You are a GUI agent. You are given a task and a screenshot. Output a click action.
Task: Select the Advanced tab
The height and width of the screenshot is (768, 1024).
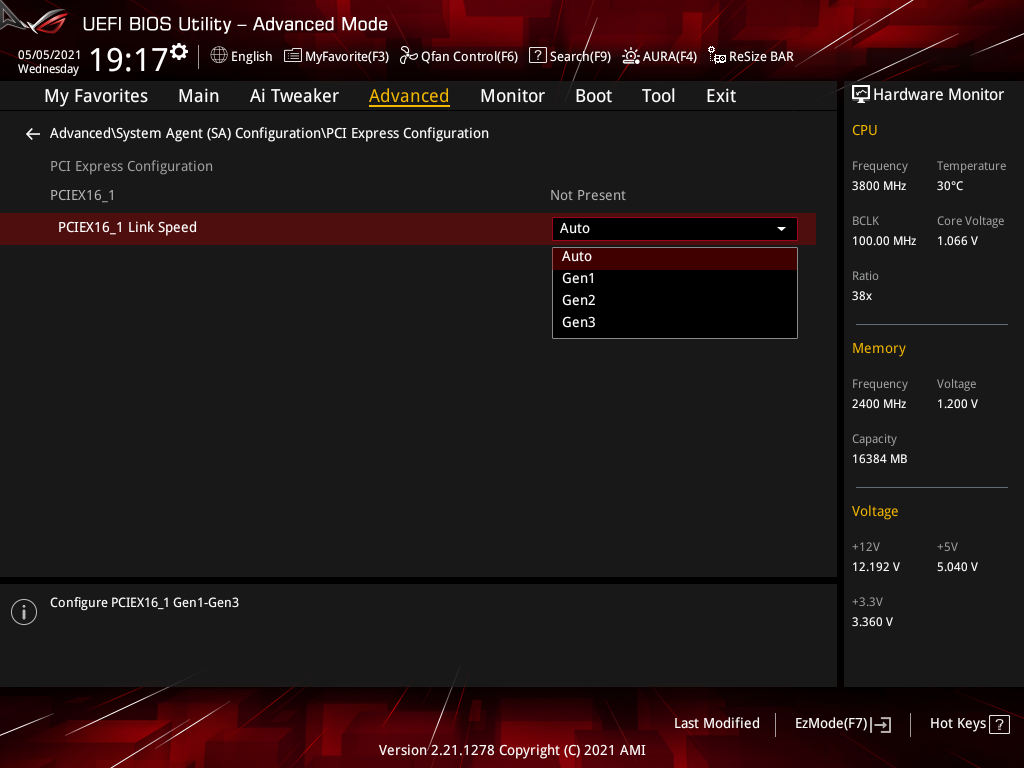coord(409,96)
